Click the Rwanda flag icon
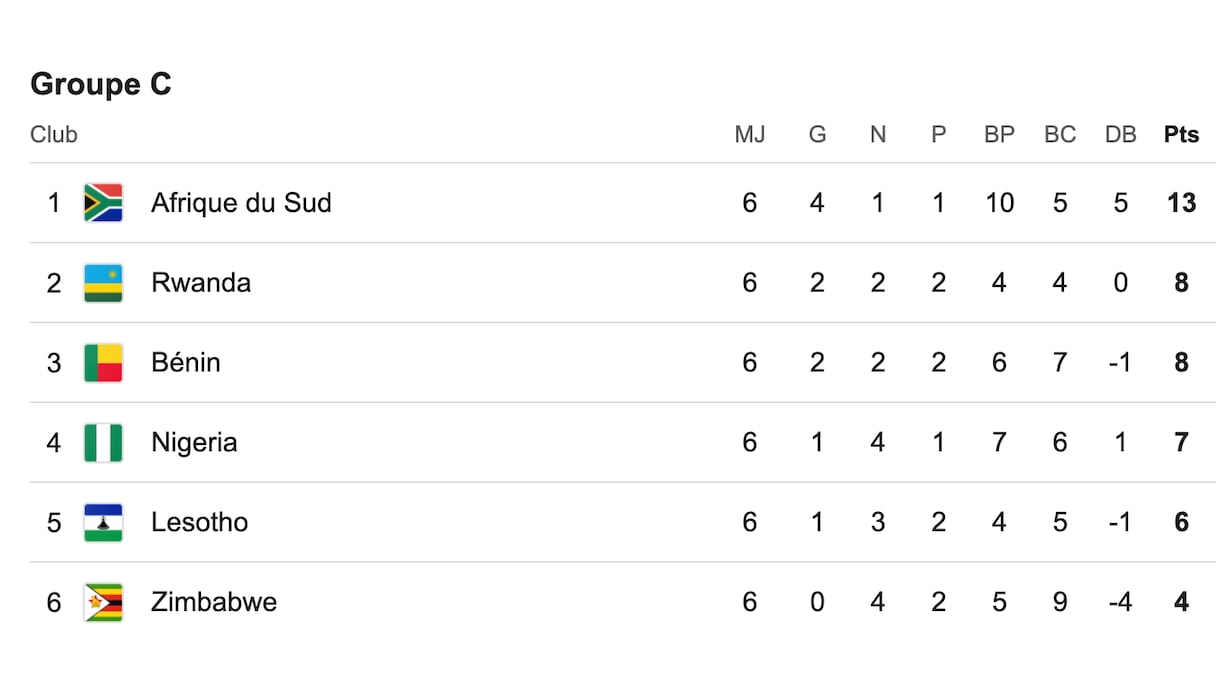Viewport: 1216px width, 684px height. click(x=103, y=283)
